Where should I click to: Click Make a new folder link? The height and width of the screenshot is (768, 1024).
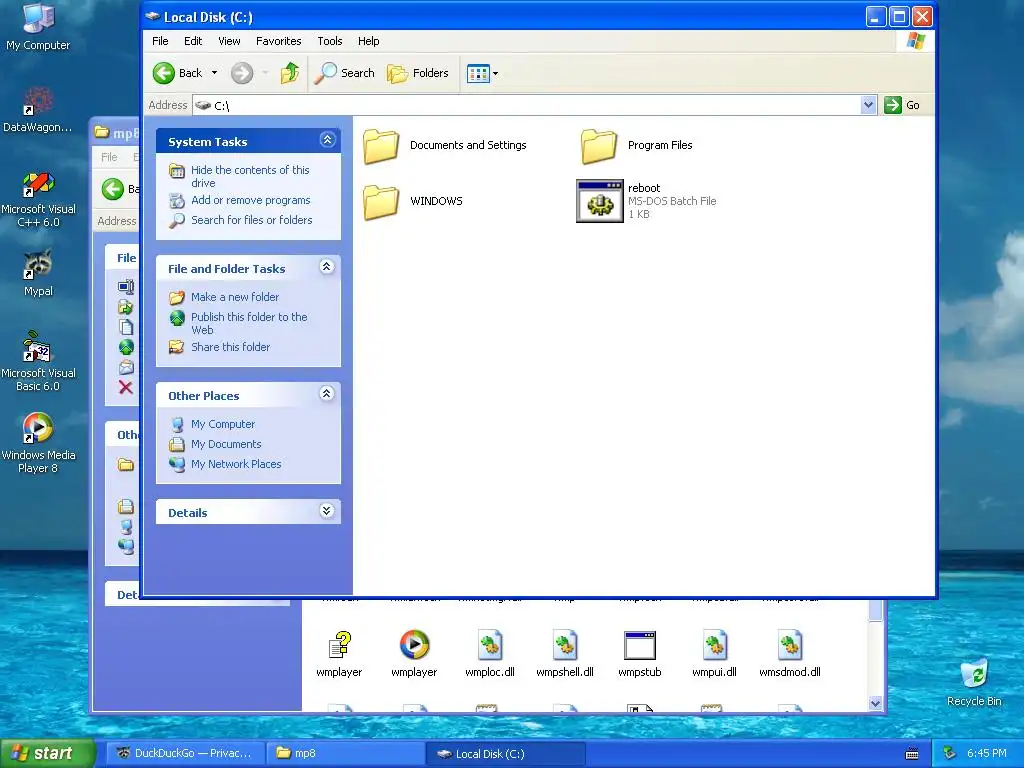[235, 297]
